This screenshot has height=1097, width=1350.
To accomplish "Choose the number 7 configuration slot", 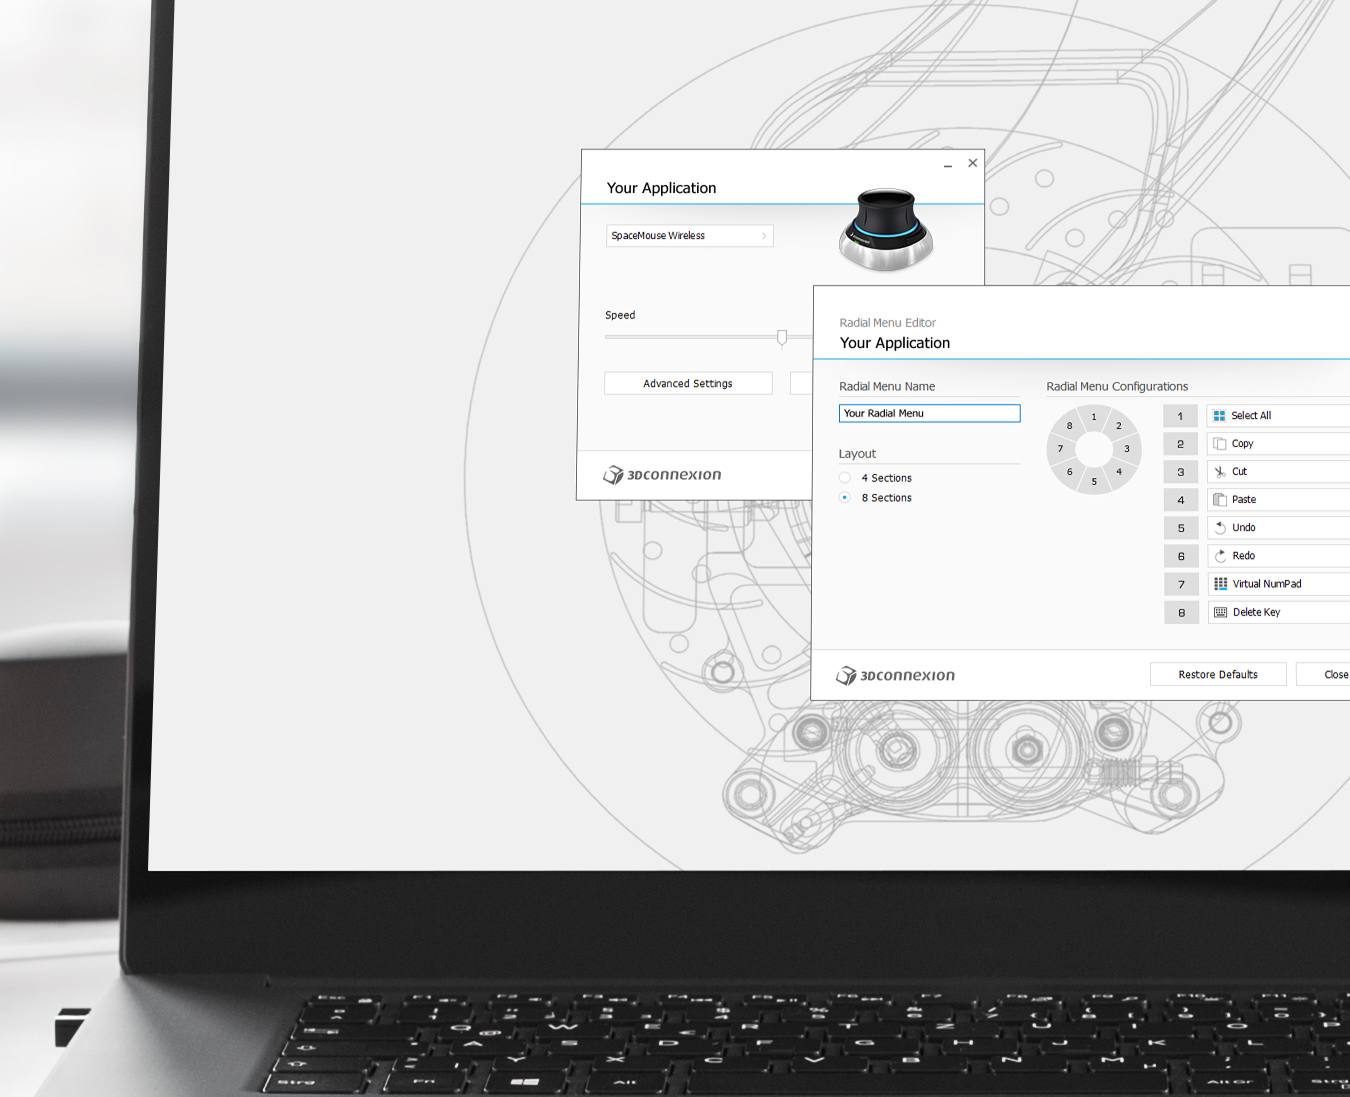I will point(1180,584).
